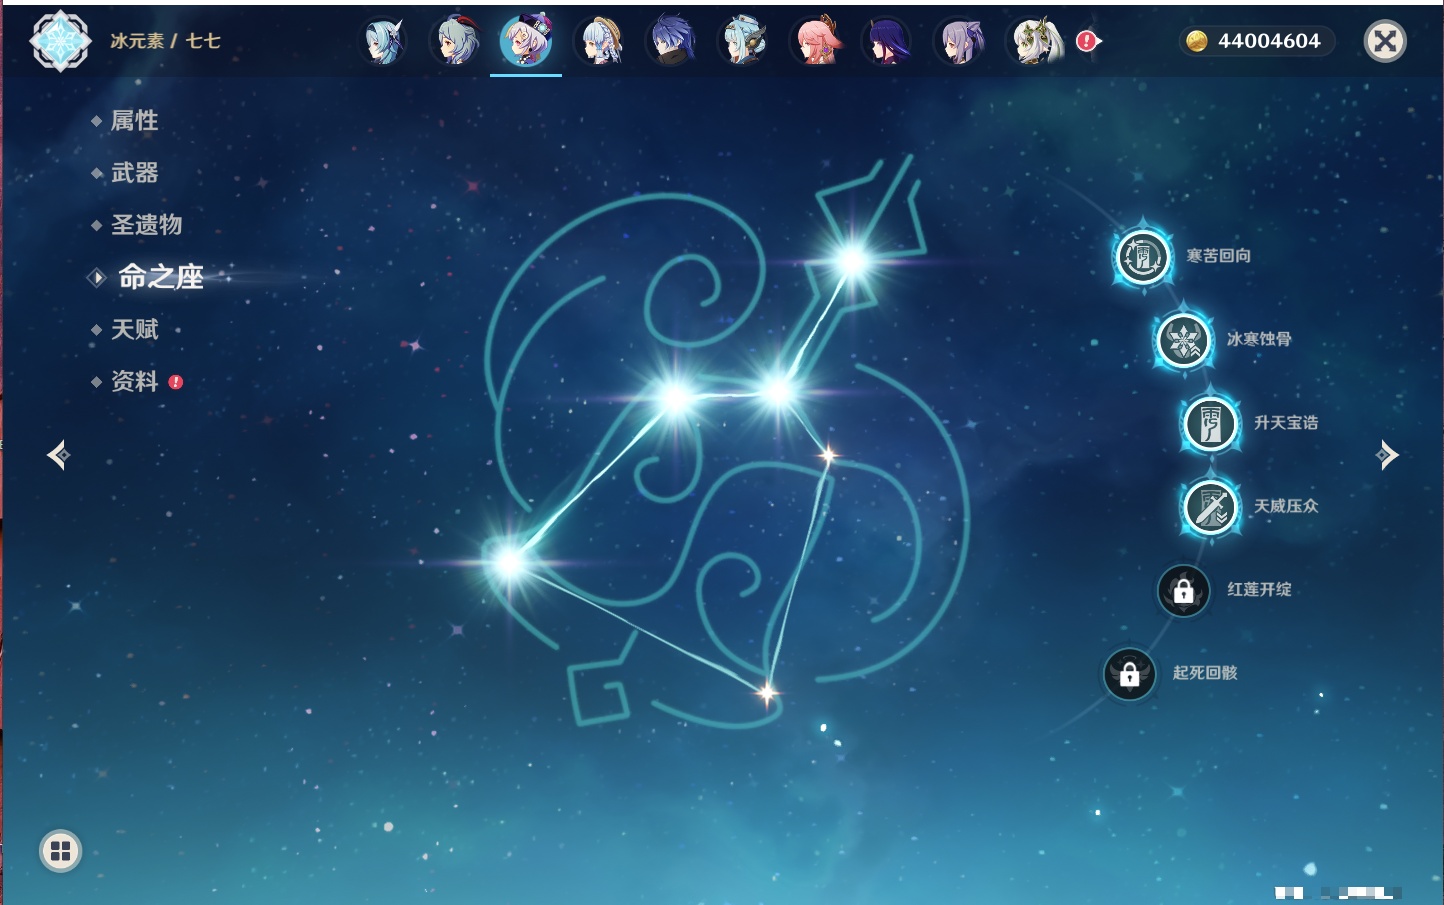Click the topmost bright star in the constellation
Viewport: 1444px width, 905px height.
[853, 262]
